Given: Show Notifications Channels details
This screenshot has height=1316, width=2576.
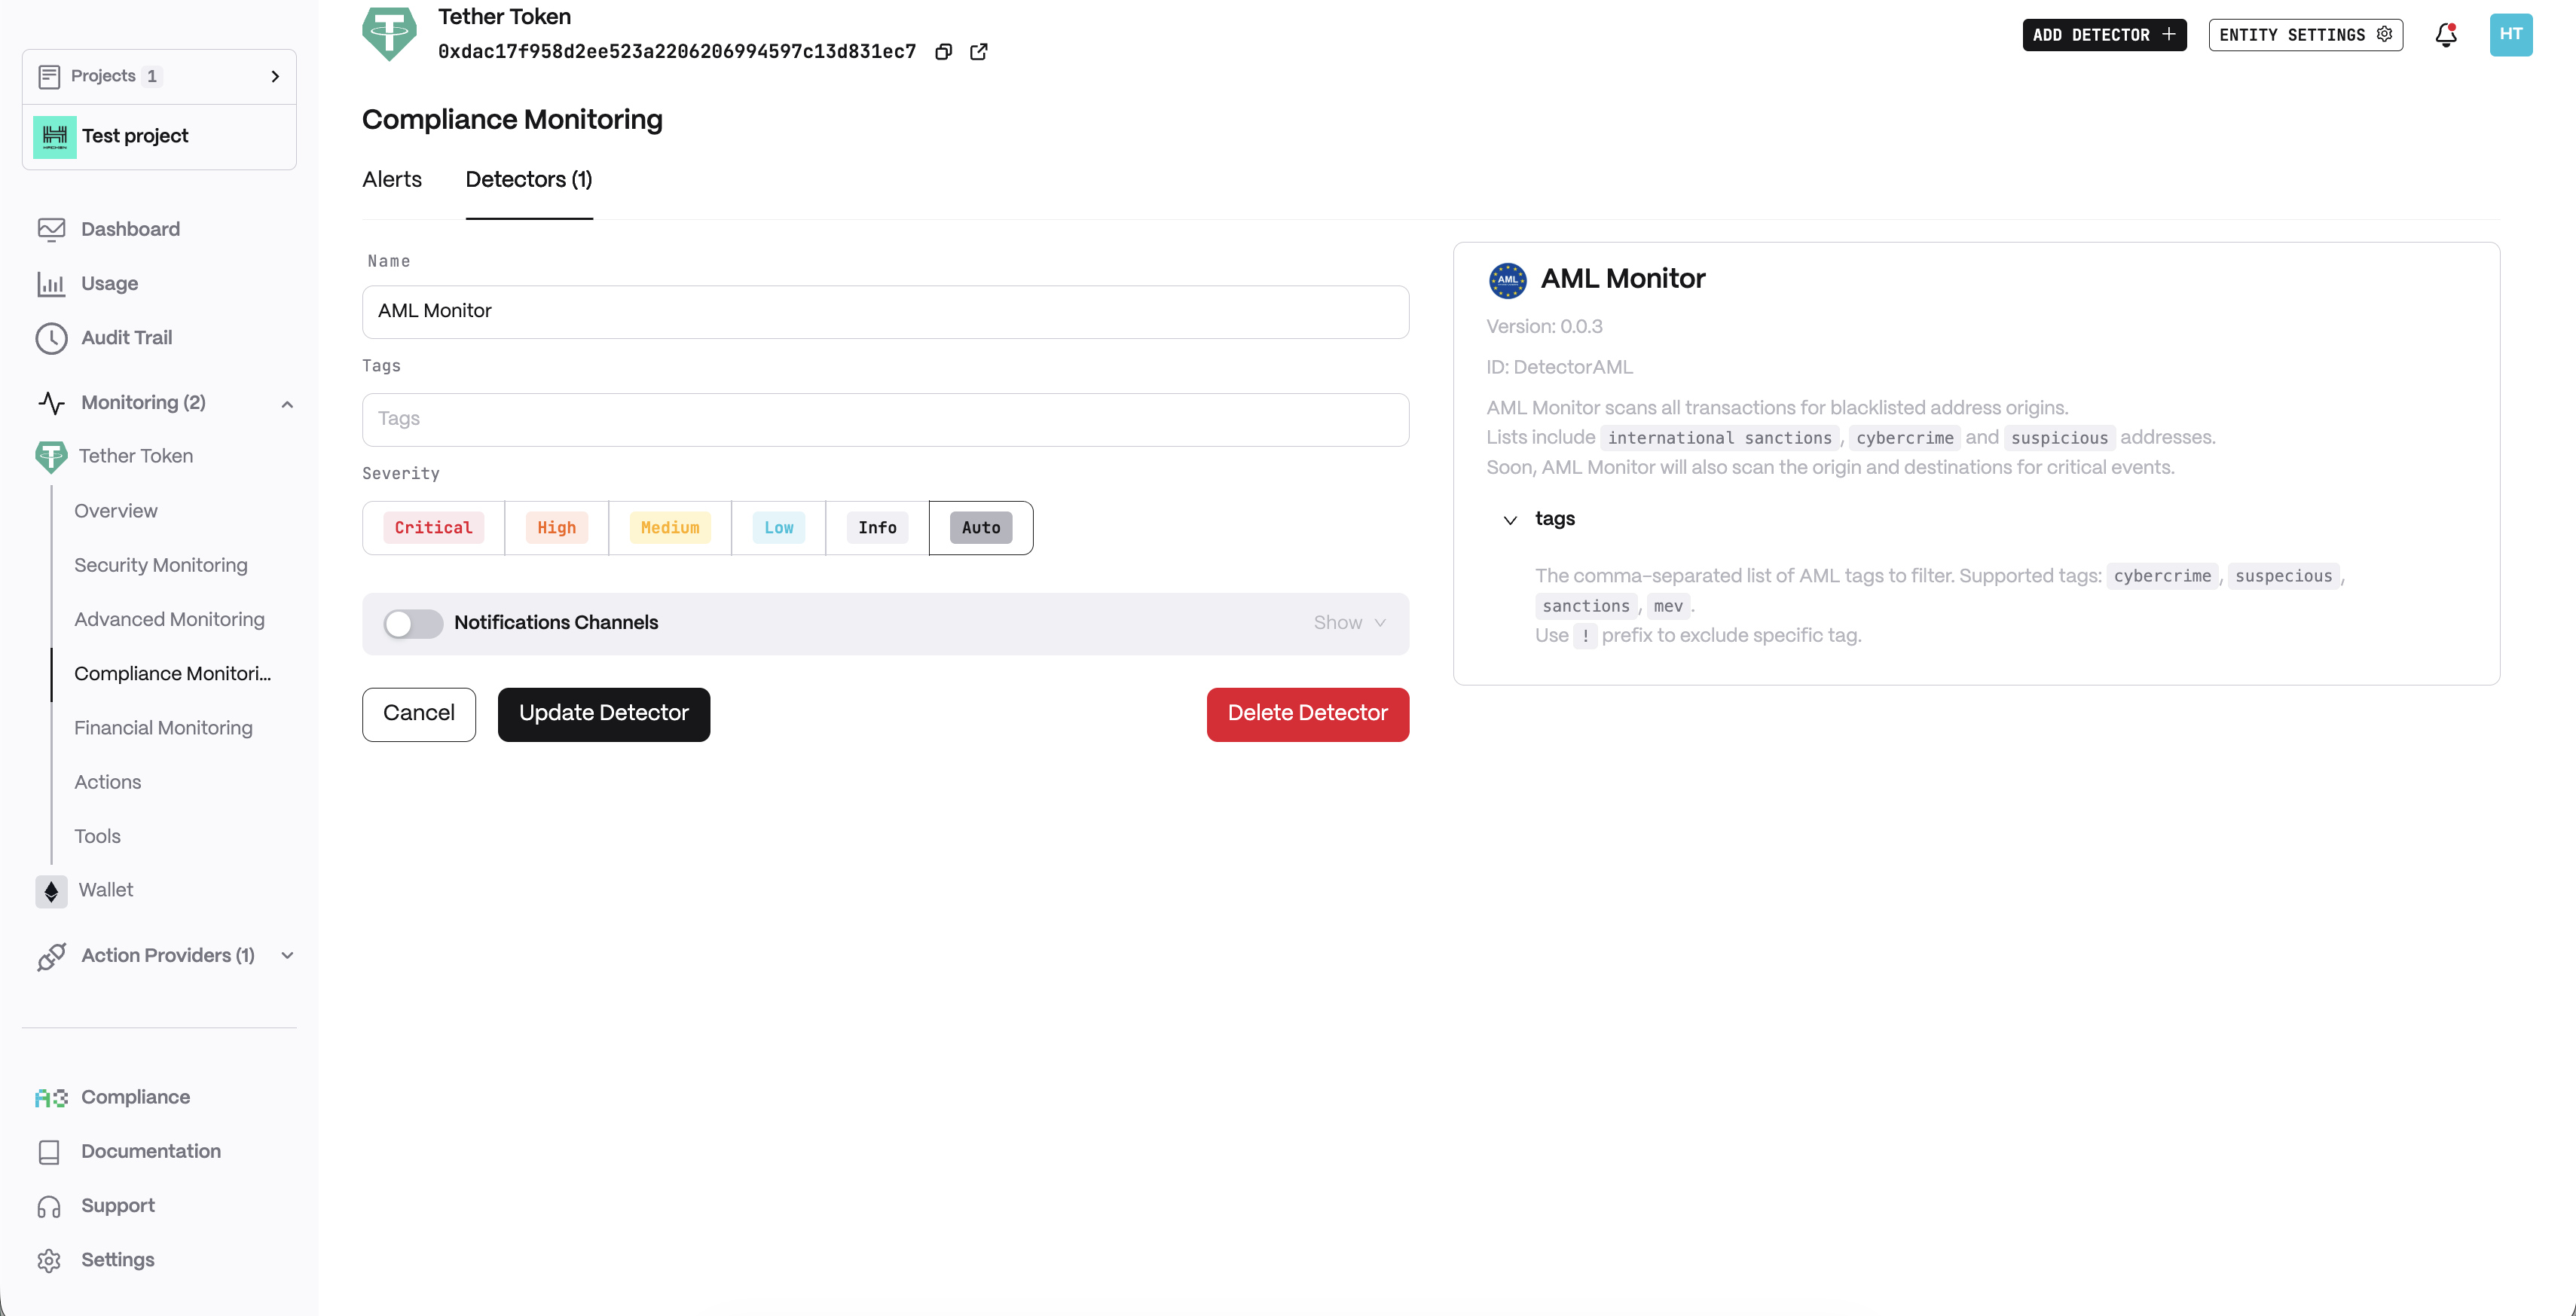Looking at the screenshot, I should [x=1349, y=623].
